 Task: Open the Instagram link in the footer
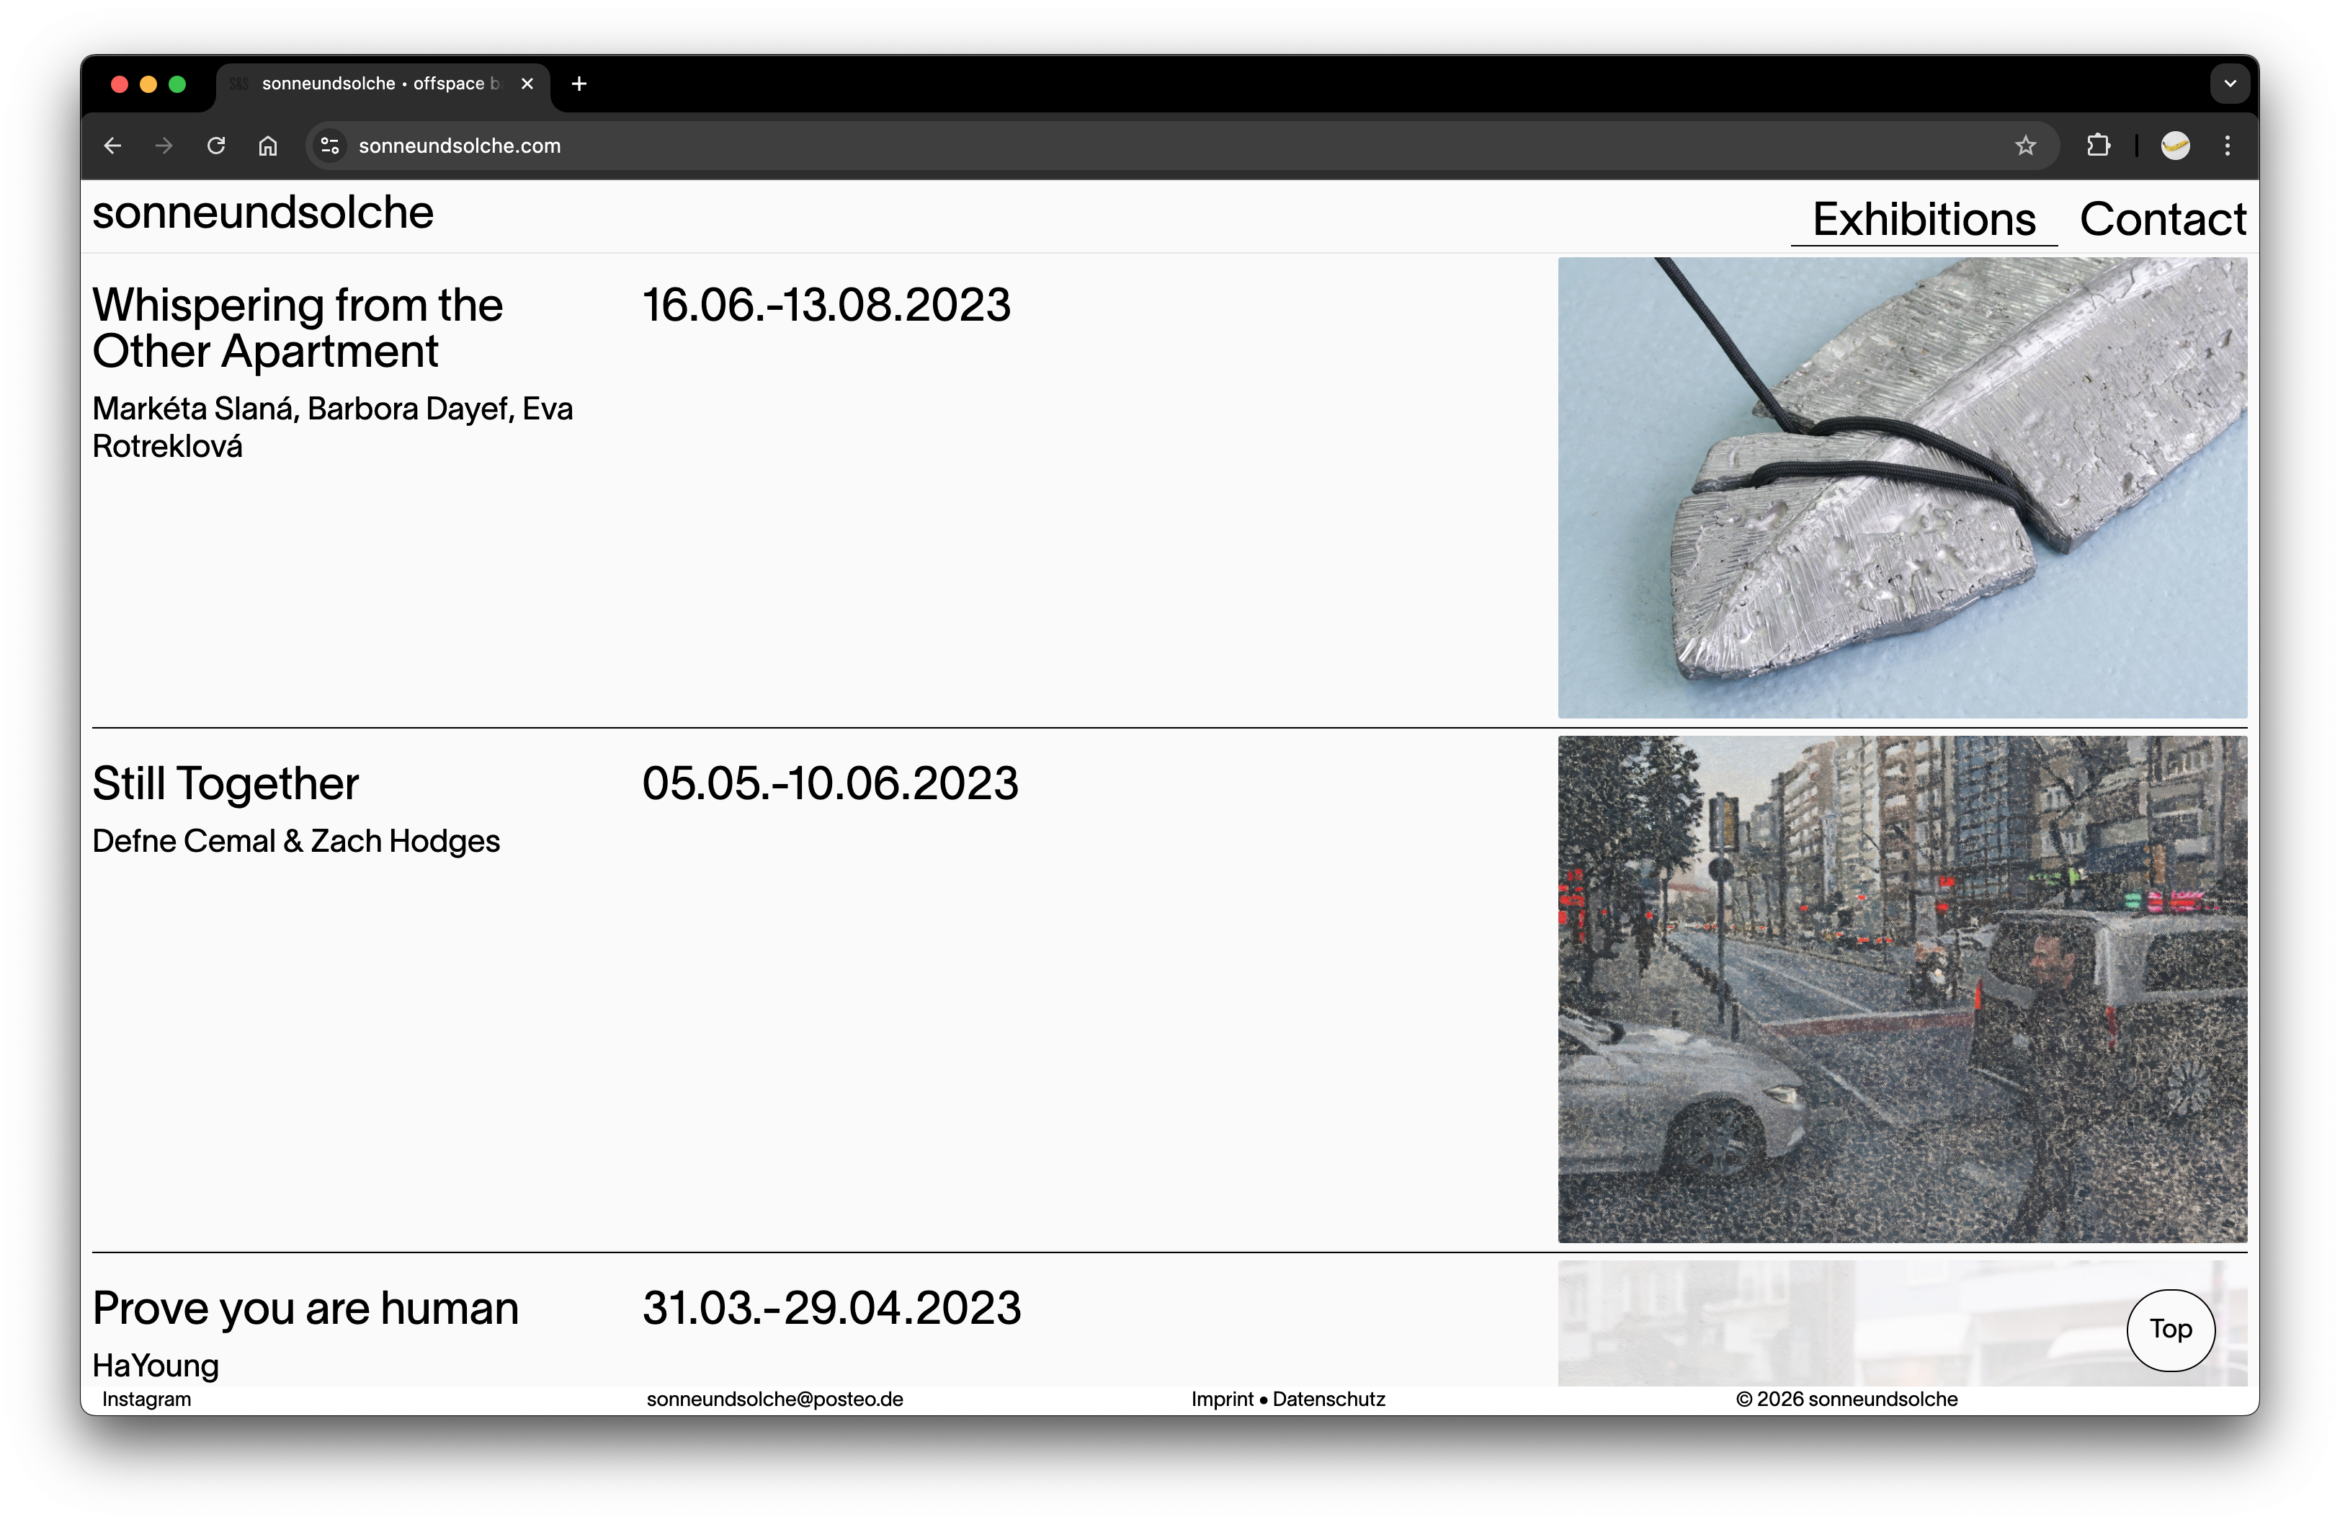(146, 1399)
